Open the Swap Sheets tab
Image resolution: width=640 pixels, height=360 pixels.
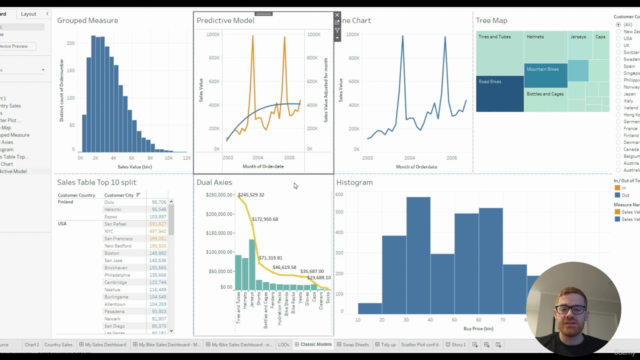353,345
